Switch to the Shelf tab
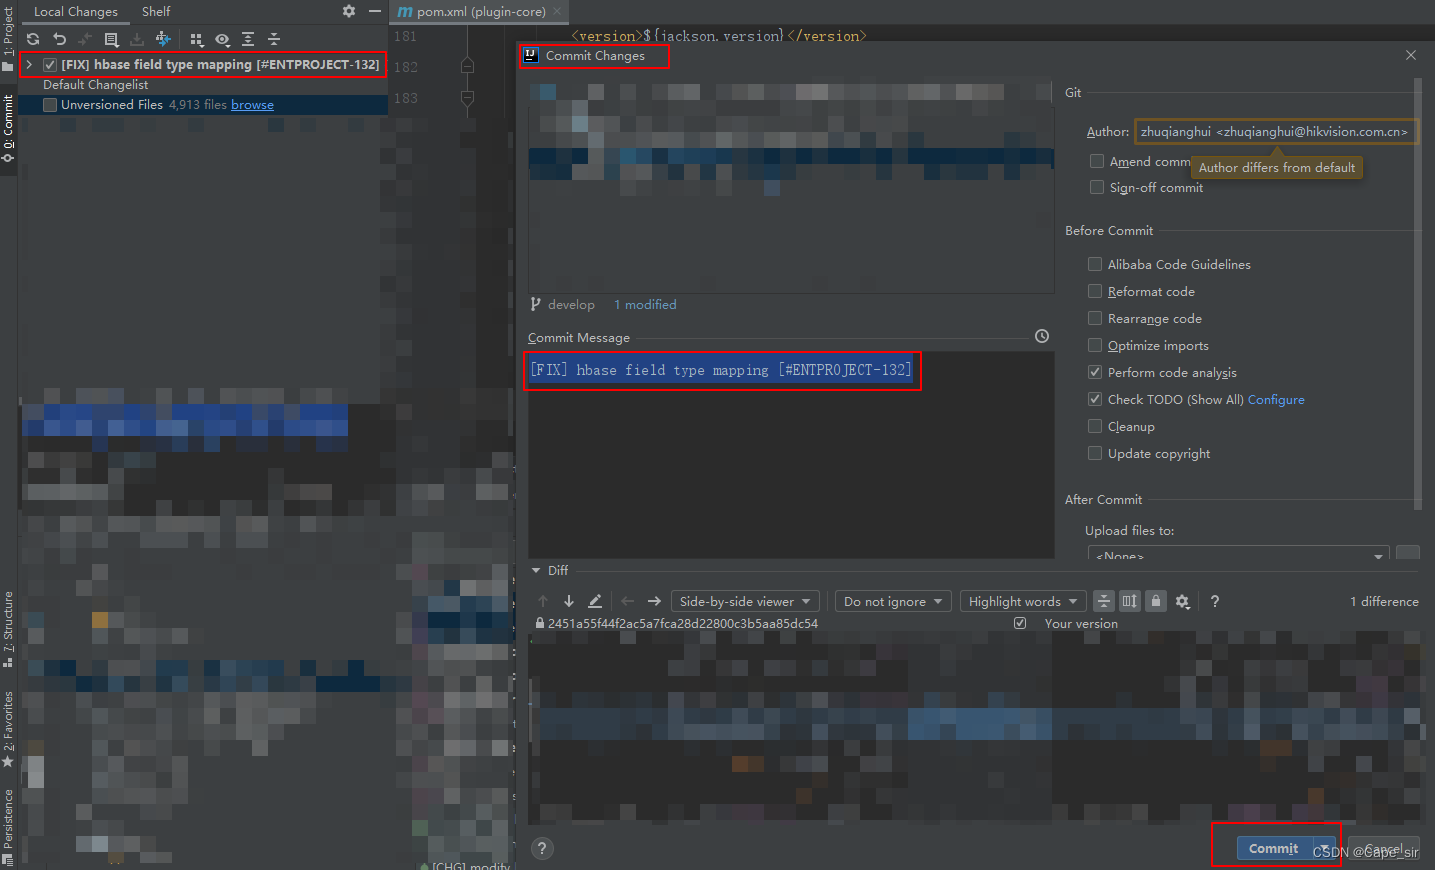The width and height of the screenshot is (1435, 870). [156, 11]
